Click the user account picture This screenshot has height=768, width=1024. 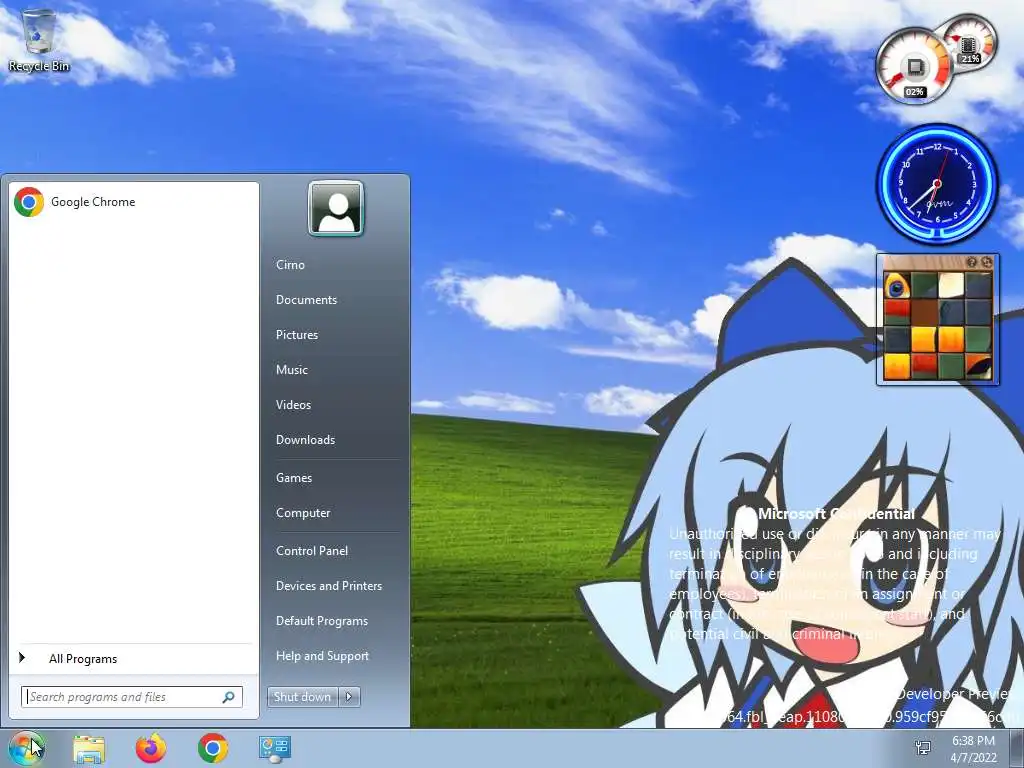coord(336,208)
